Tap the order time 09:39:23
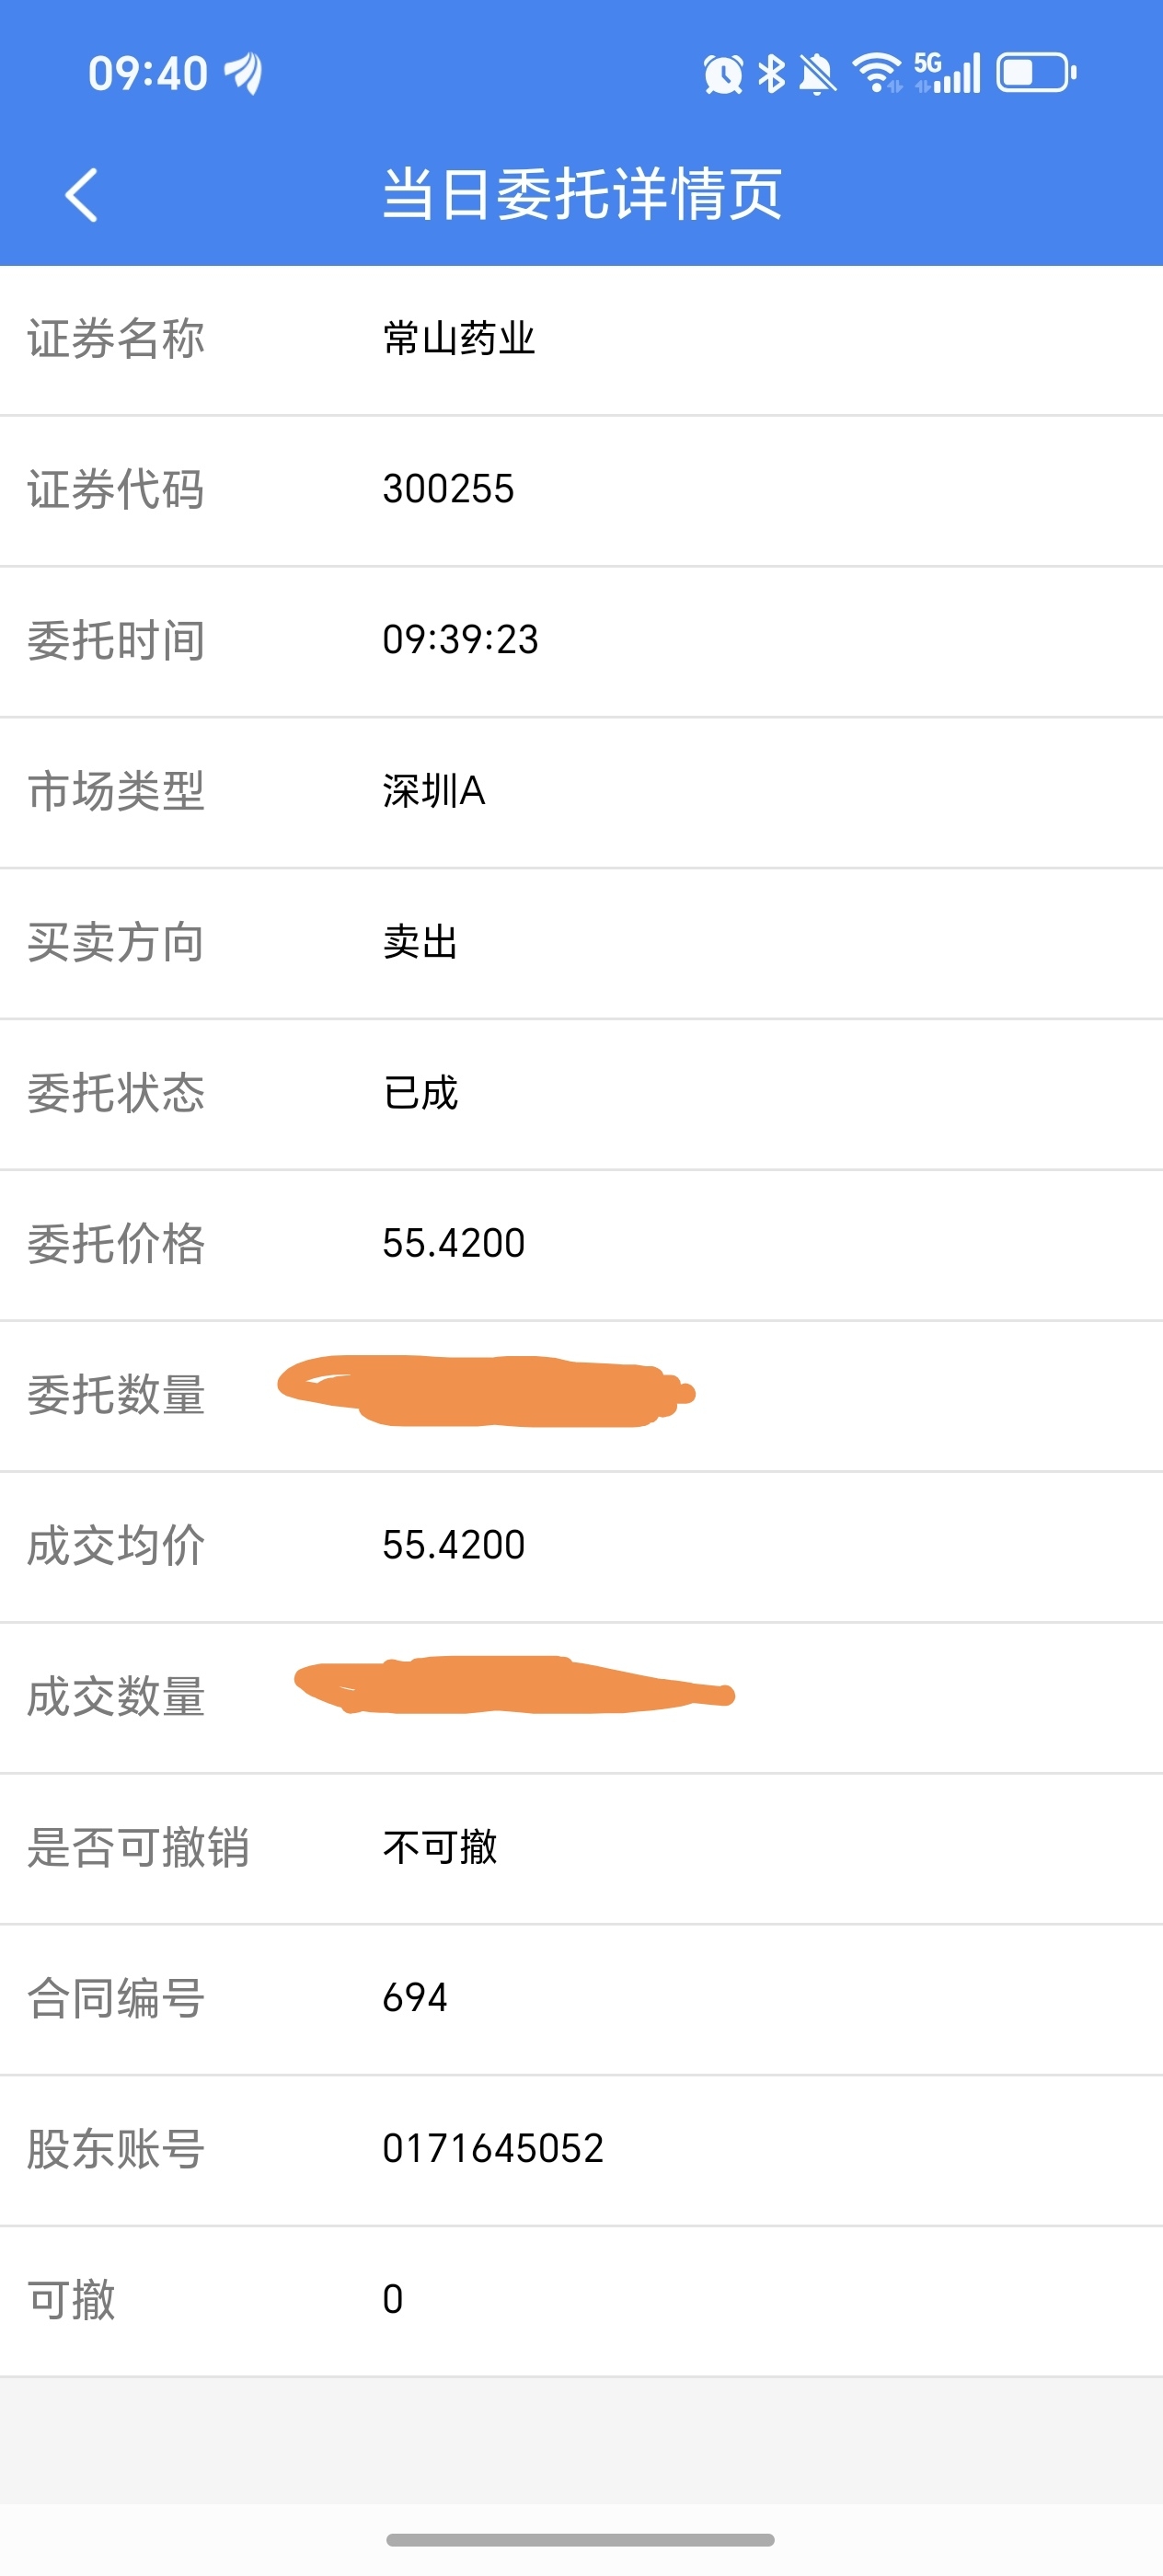Image resolution: width=1163 pixels, height=2576 pixels. 460,640
